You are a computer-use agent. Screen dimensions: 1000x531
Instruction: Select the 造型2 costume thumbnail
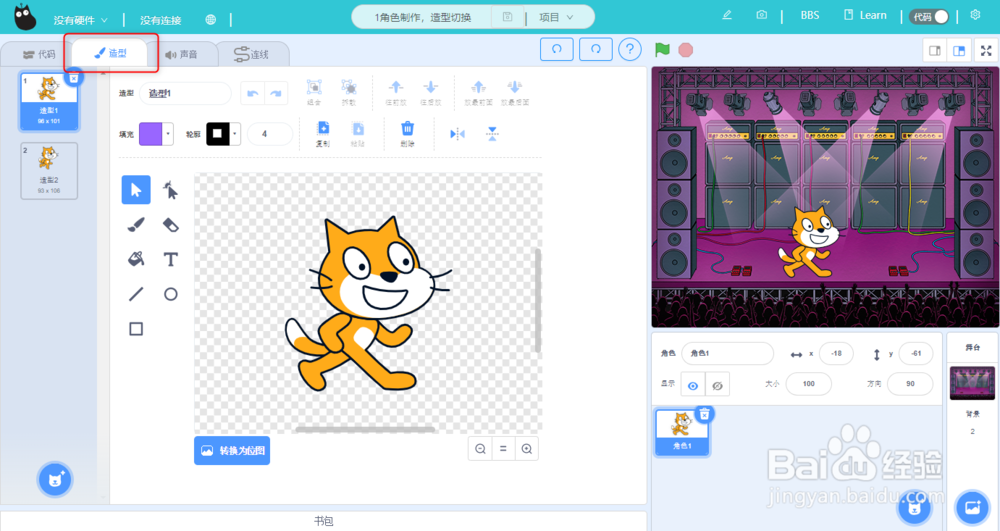click(49, 171)
